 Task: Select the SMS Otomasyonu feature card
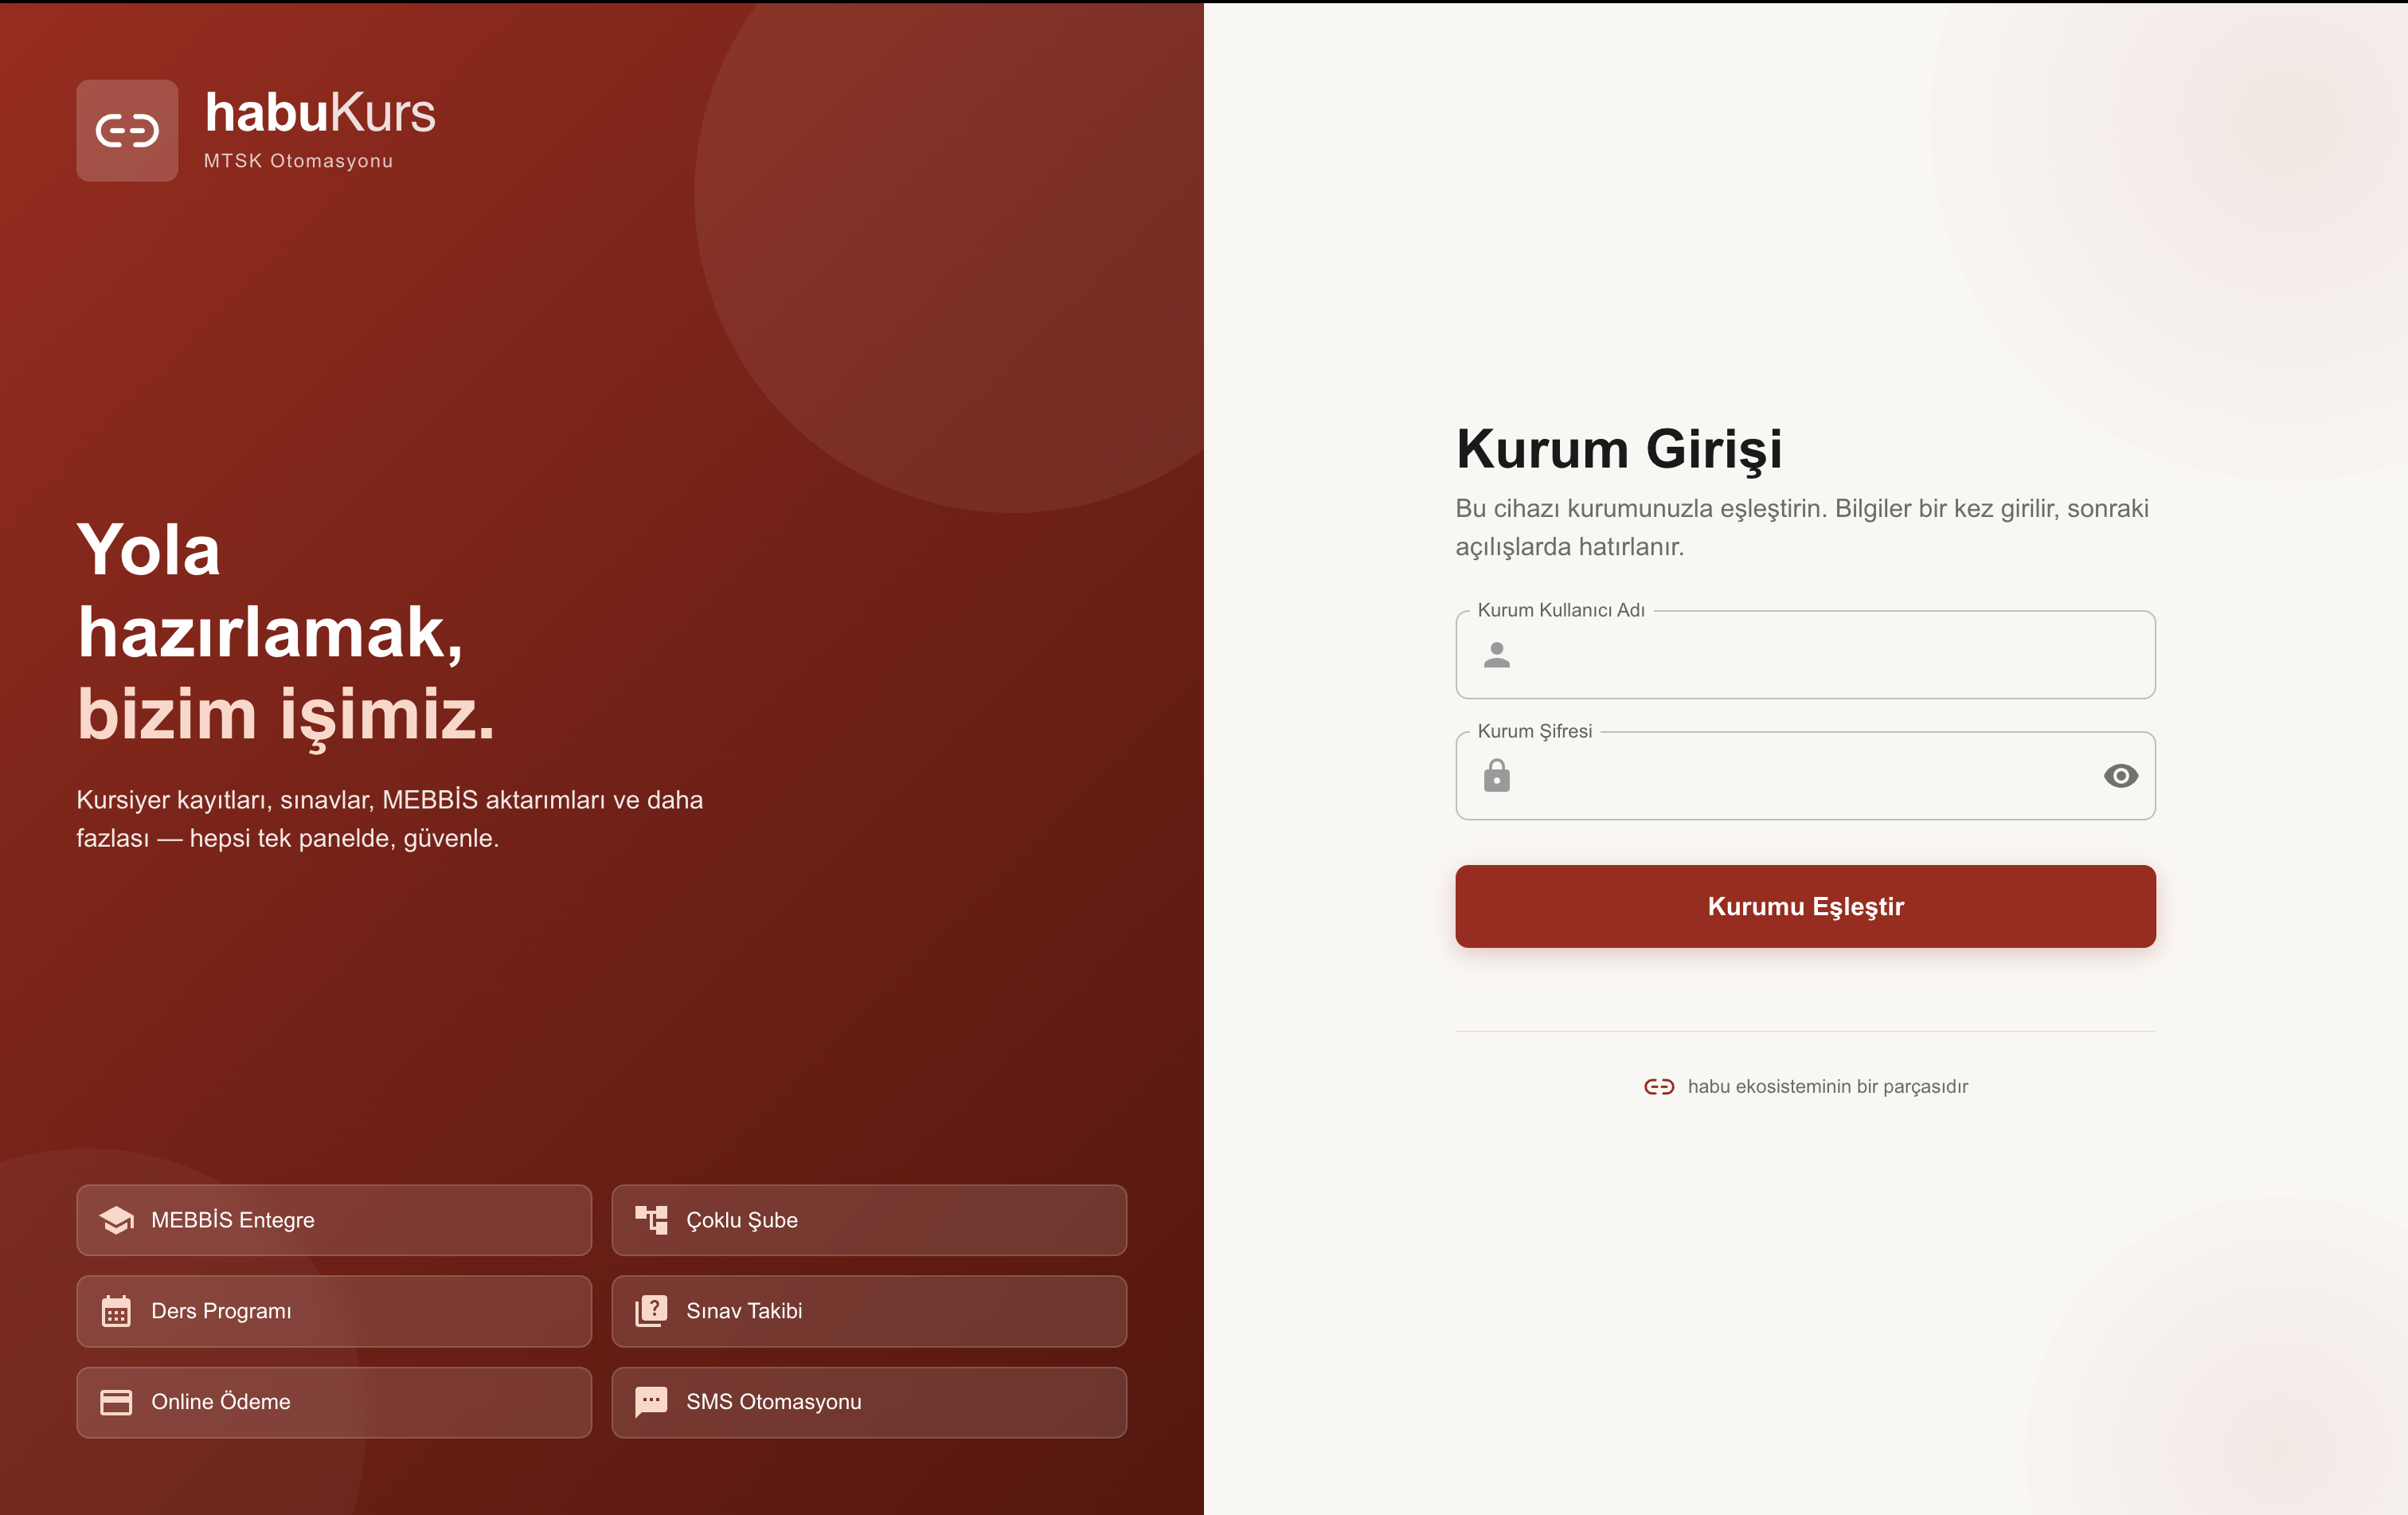[869, 1402]
